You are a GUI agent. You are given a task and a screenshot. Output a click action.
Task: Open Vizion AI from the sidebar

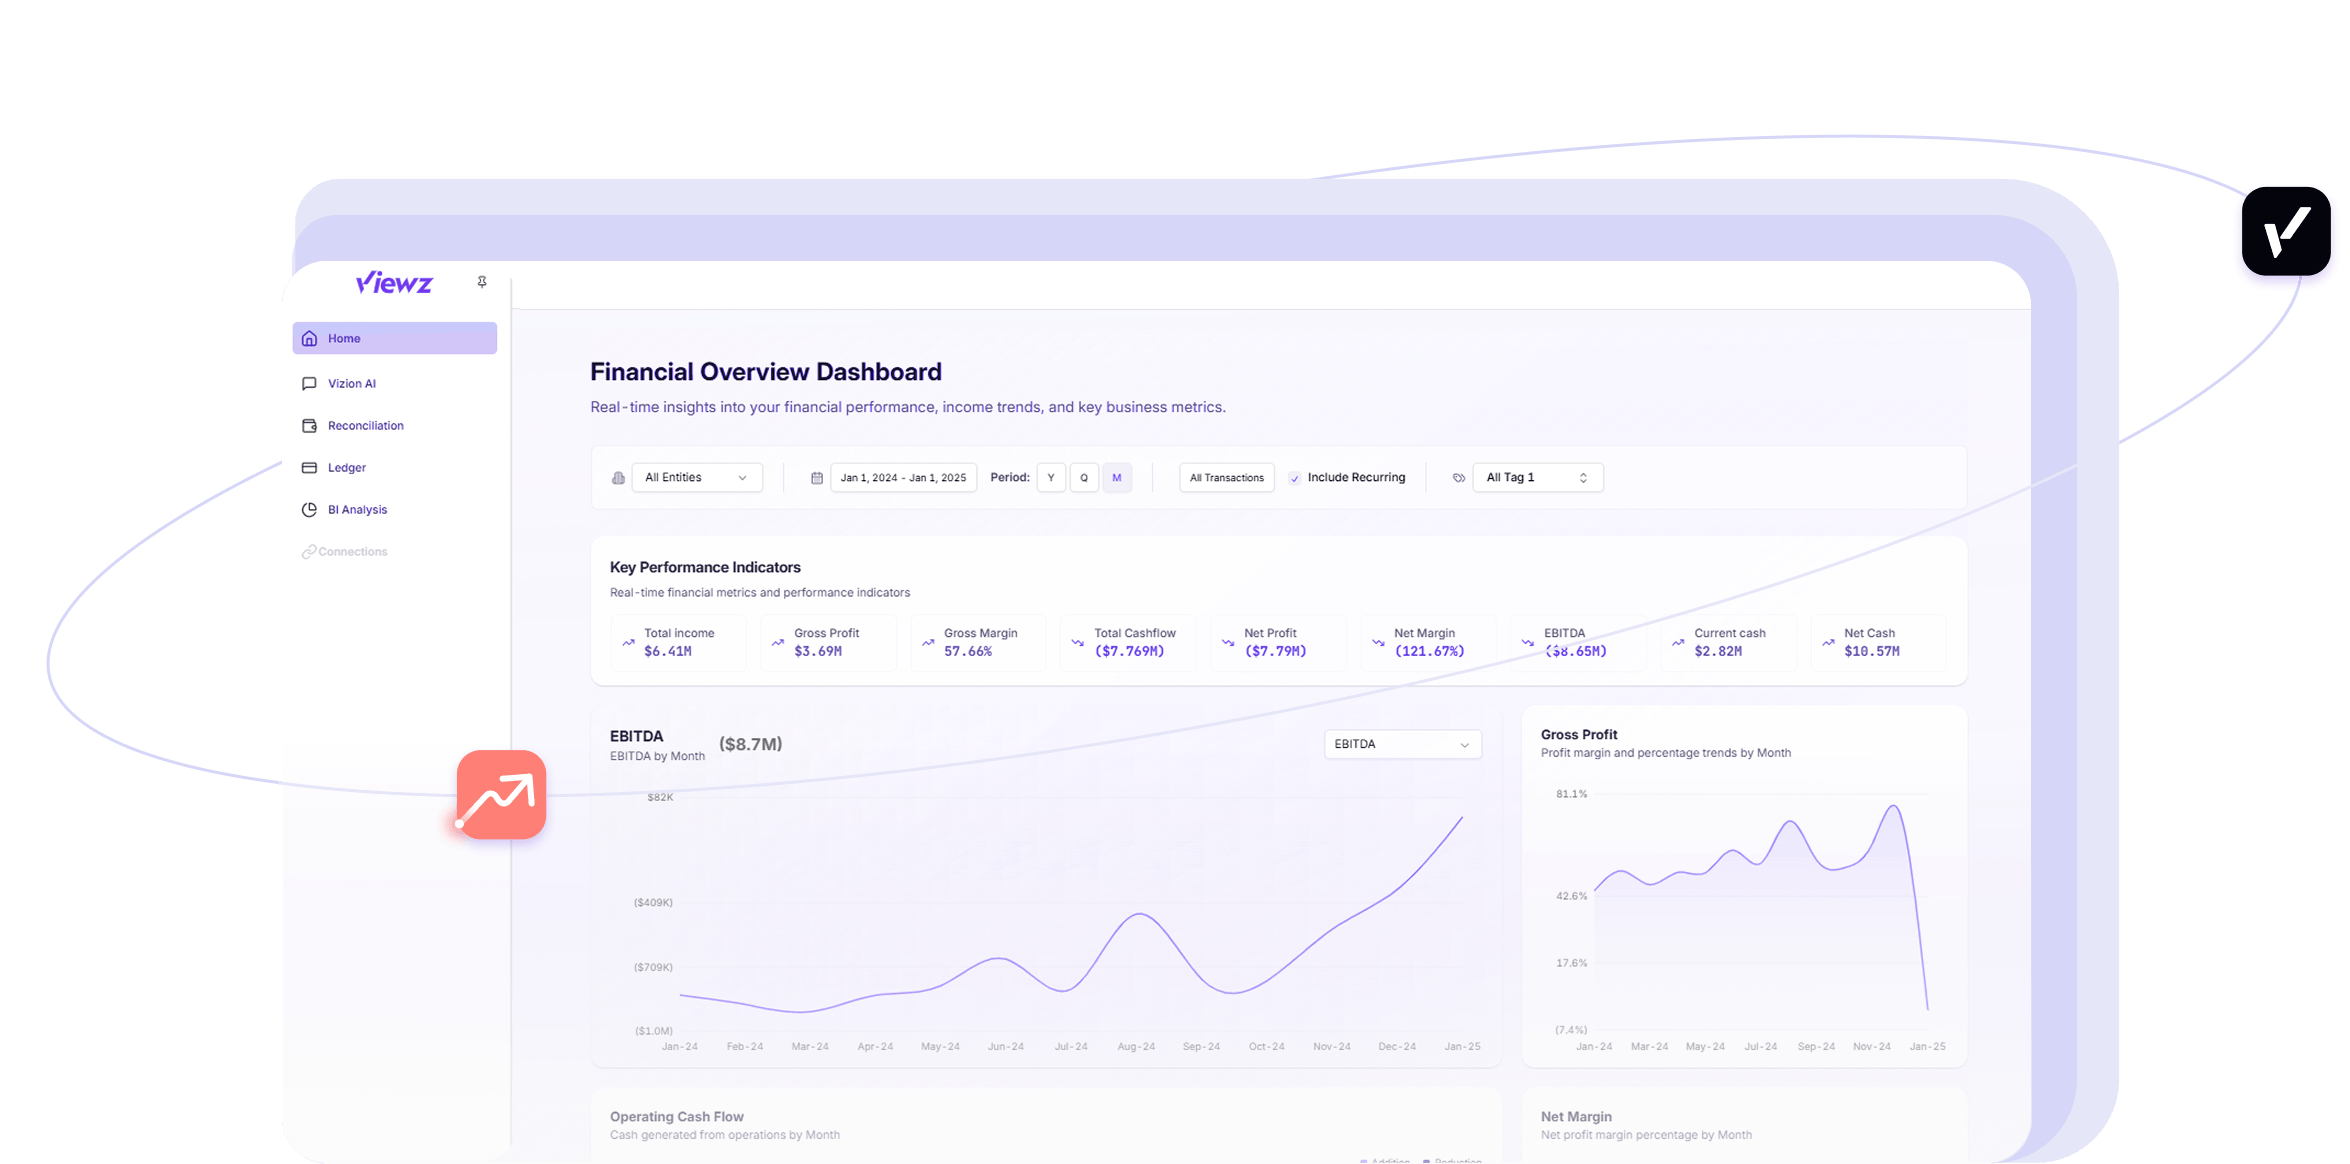(352, 384)
